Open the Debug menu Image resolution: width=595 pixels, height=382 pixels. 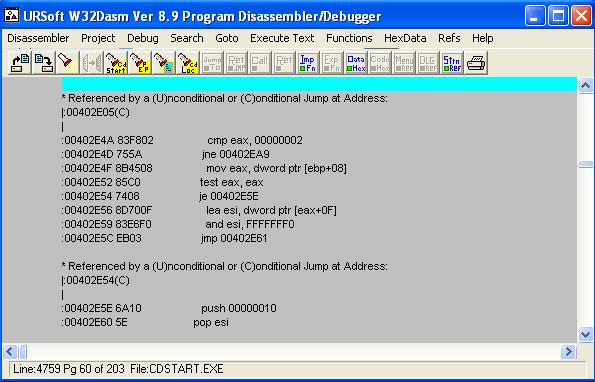tap(143, 38)
